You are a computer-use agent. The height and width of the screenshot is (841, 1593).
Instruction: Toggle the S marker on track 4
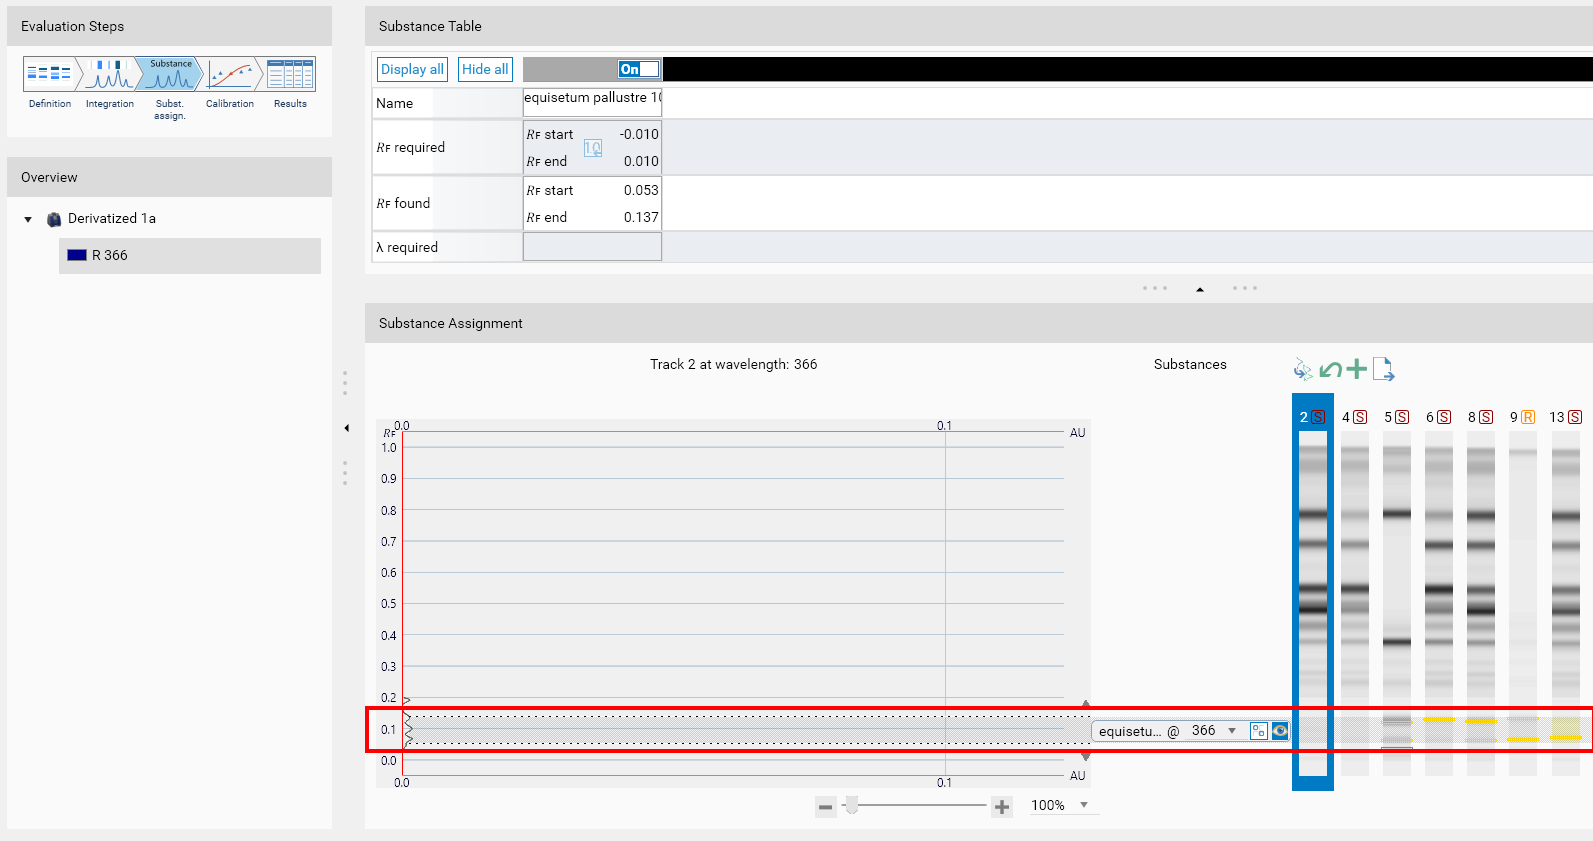pos(1360,417)
